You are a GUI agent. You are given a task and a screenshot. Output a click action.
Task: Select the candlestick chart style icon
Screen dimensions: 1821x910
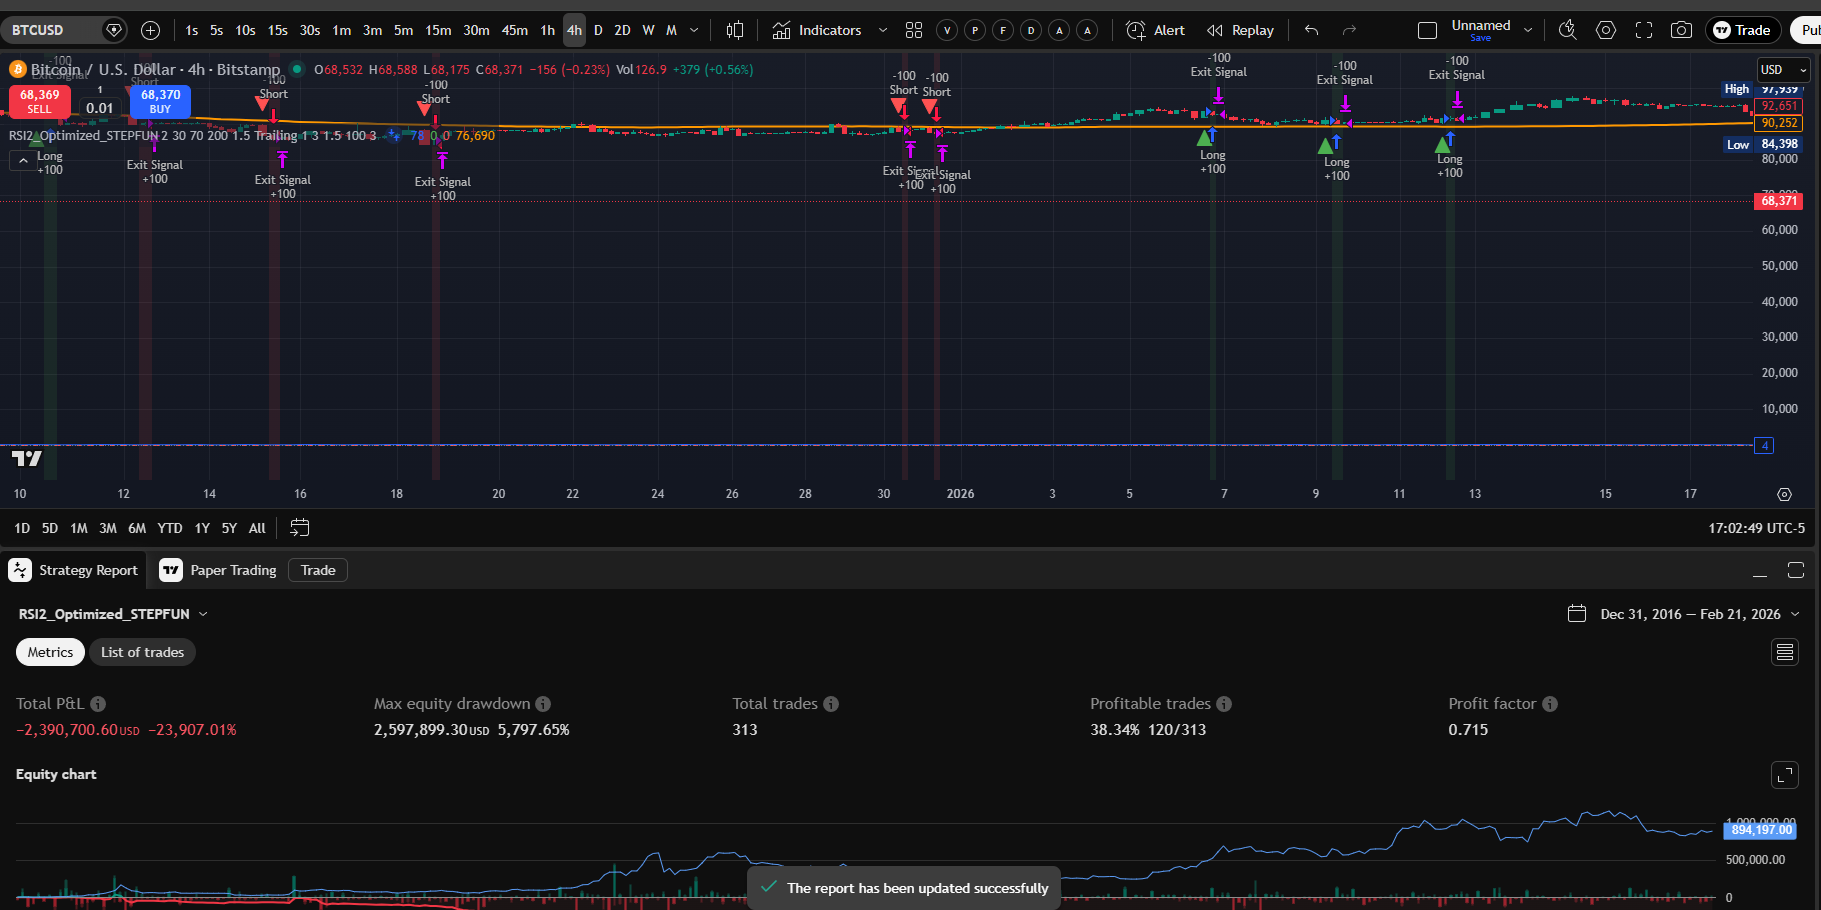(735, 30)
